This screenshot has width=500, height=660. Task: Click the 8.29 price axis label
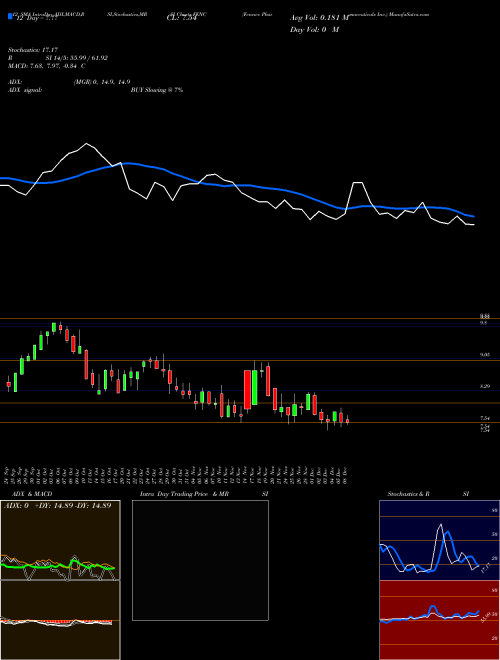coord(485,386)
